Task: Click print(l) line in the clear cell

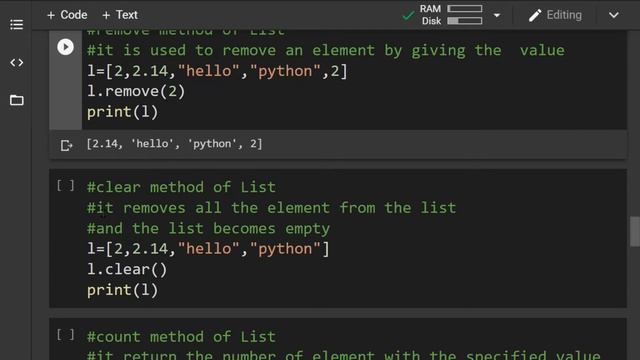Action: pyautogui.click(x=122, y=290)
